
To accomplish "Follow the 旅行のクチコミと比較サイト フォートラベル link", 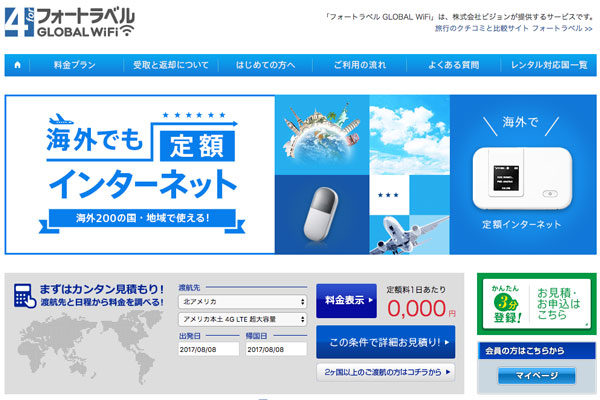I will point(514,29).
